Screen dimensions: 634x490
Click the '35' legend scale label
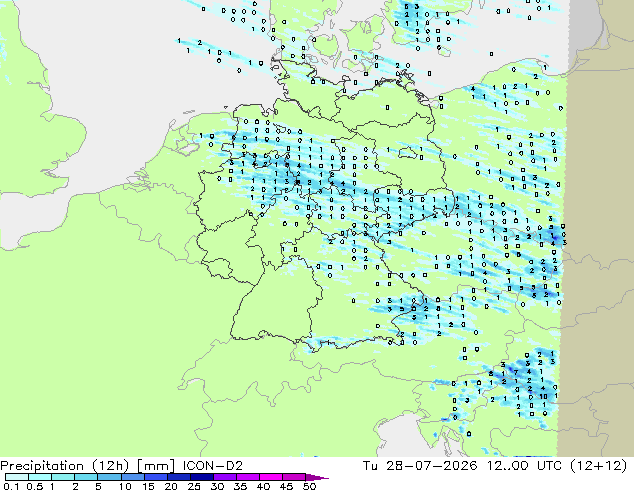240,486
